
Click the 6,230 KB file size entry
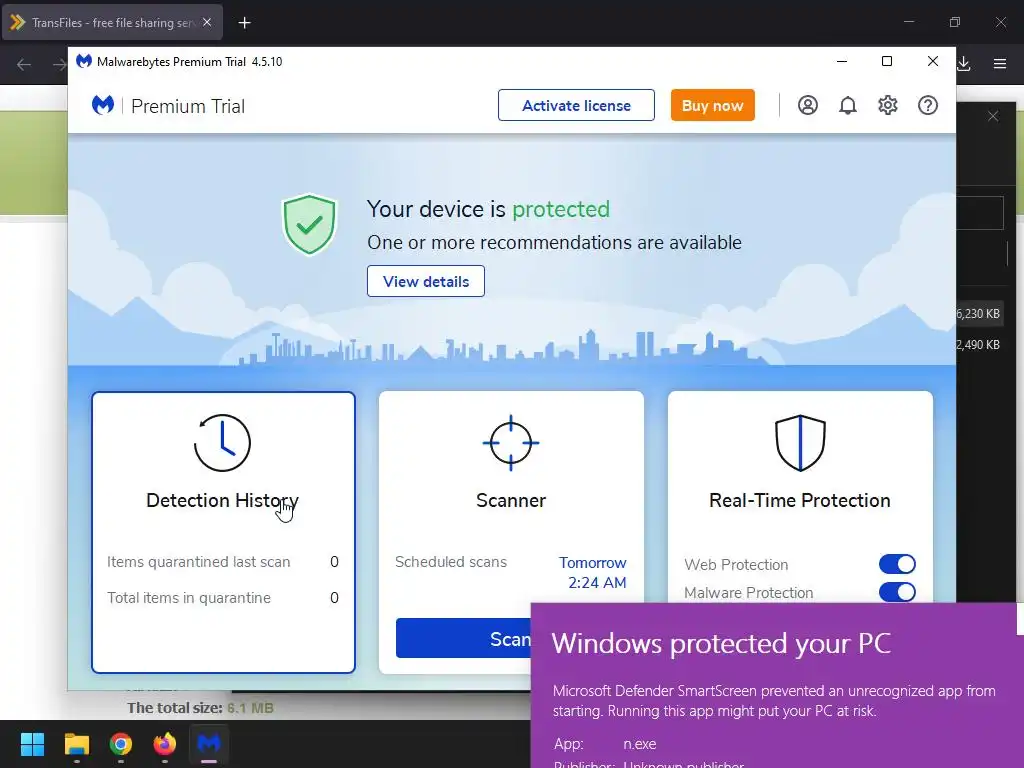(x=978, y=313)
